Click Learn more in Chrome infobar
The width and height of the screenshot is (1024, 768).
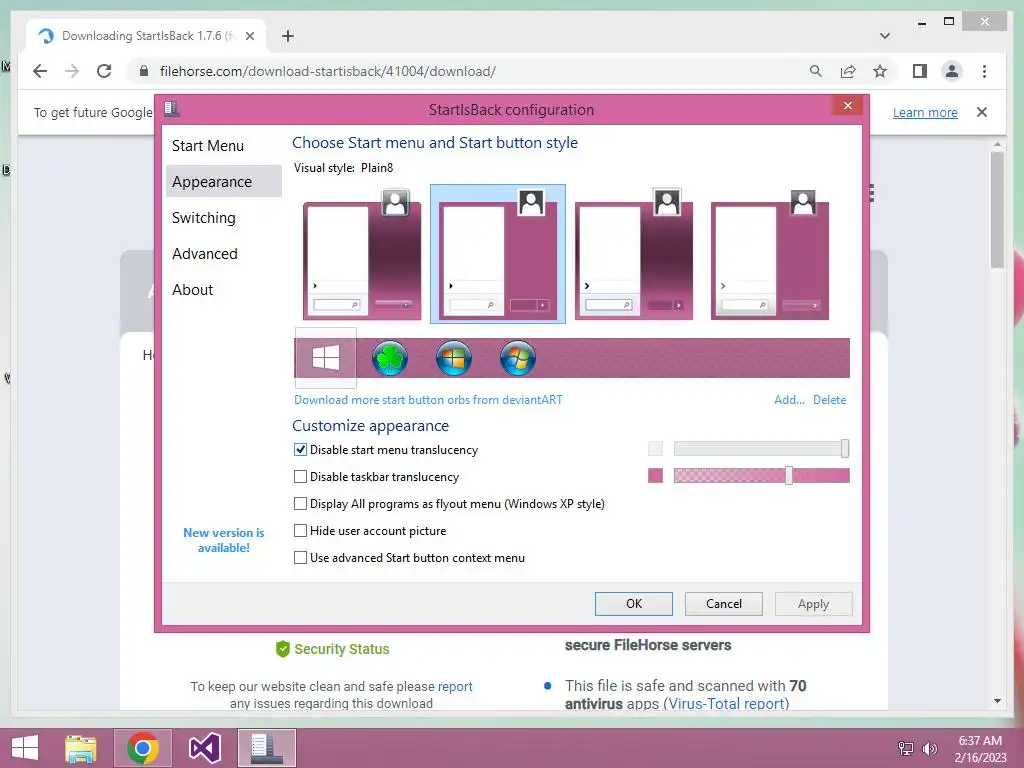coord(925,112)
